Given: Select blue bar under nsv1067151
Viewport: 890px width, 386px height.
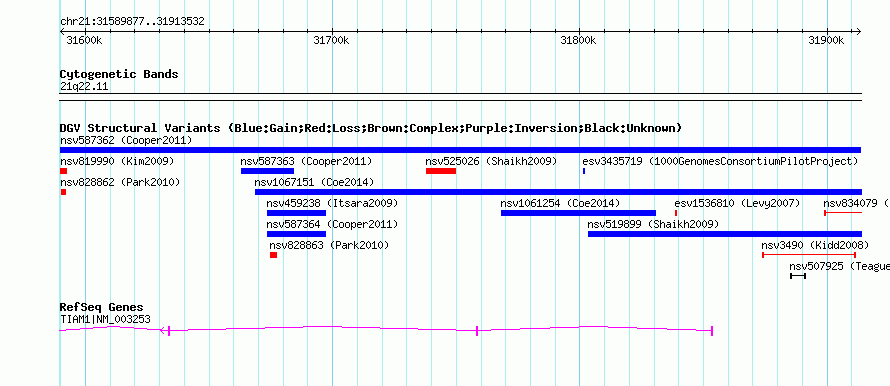Looking at the screenshot, I should [559, 192].
